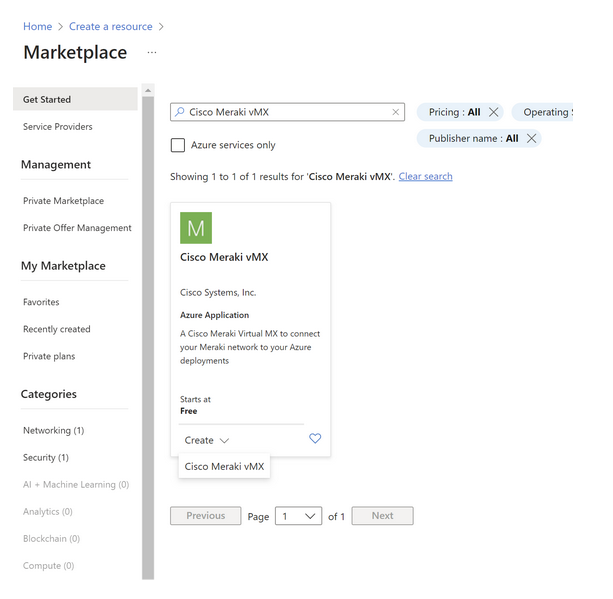
Task: Expand the Create dropdown on the card
Action: point(206,440)
